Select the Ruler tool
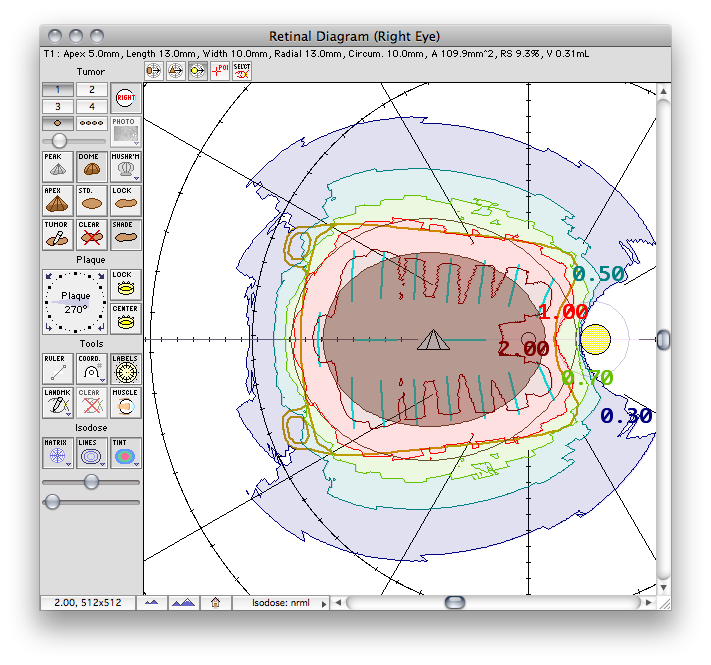Image resolution: width=711 pixels, height=665 pixels. 58,368
